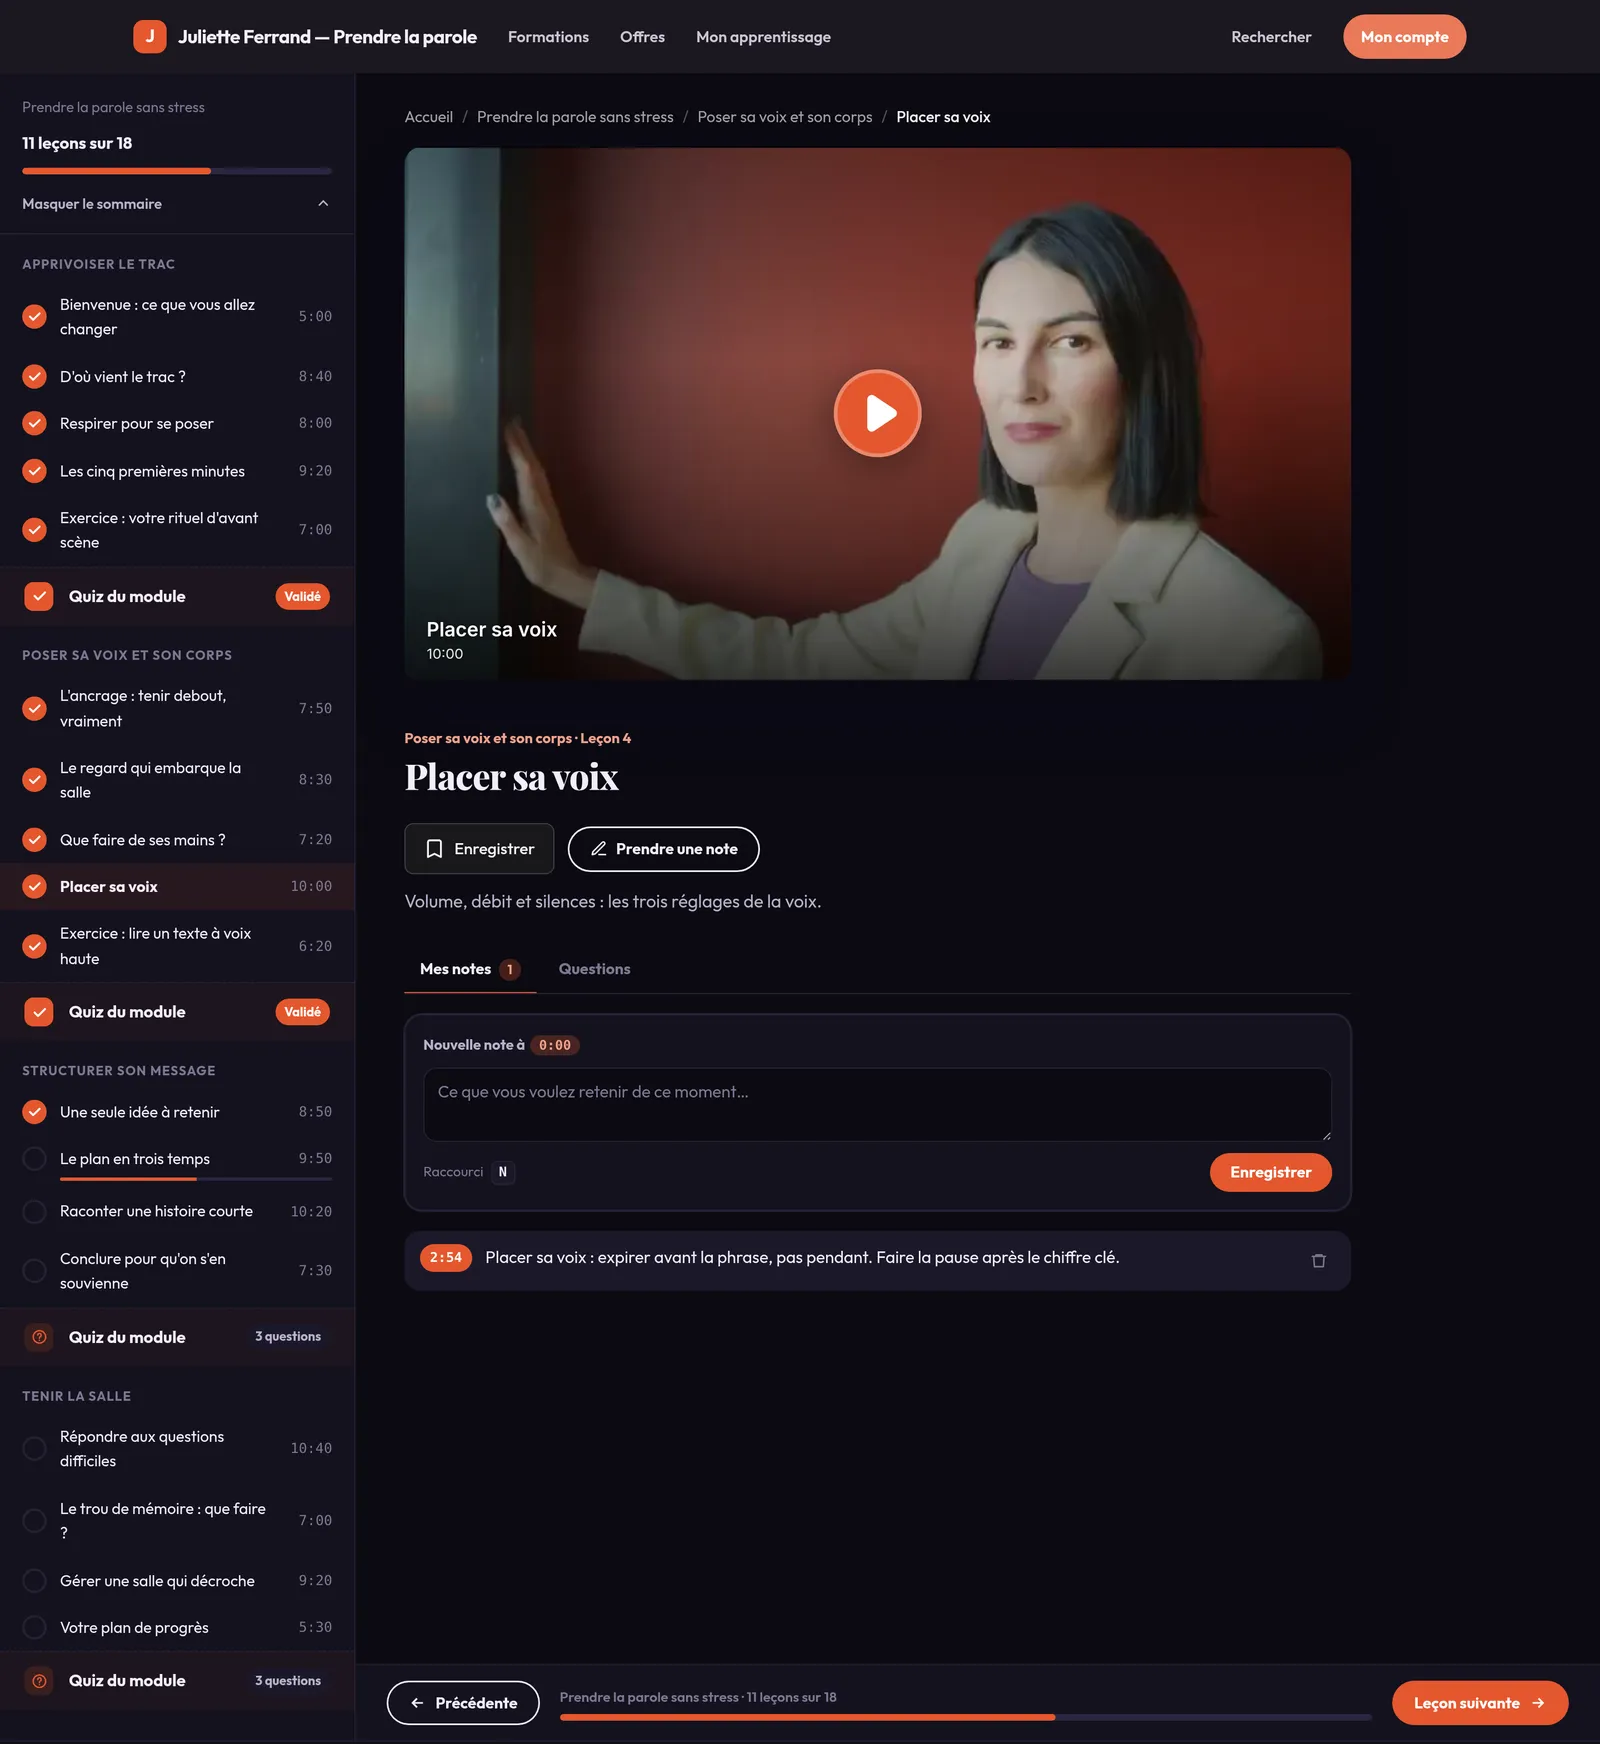Click the Accueil breadcrumb link

(429, 117)
